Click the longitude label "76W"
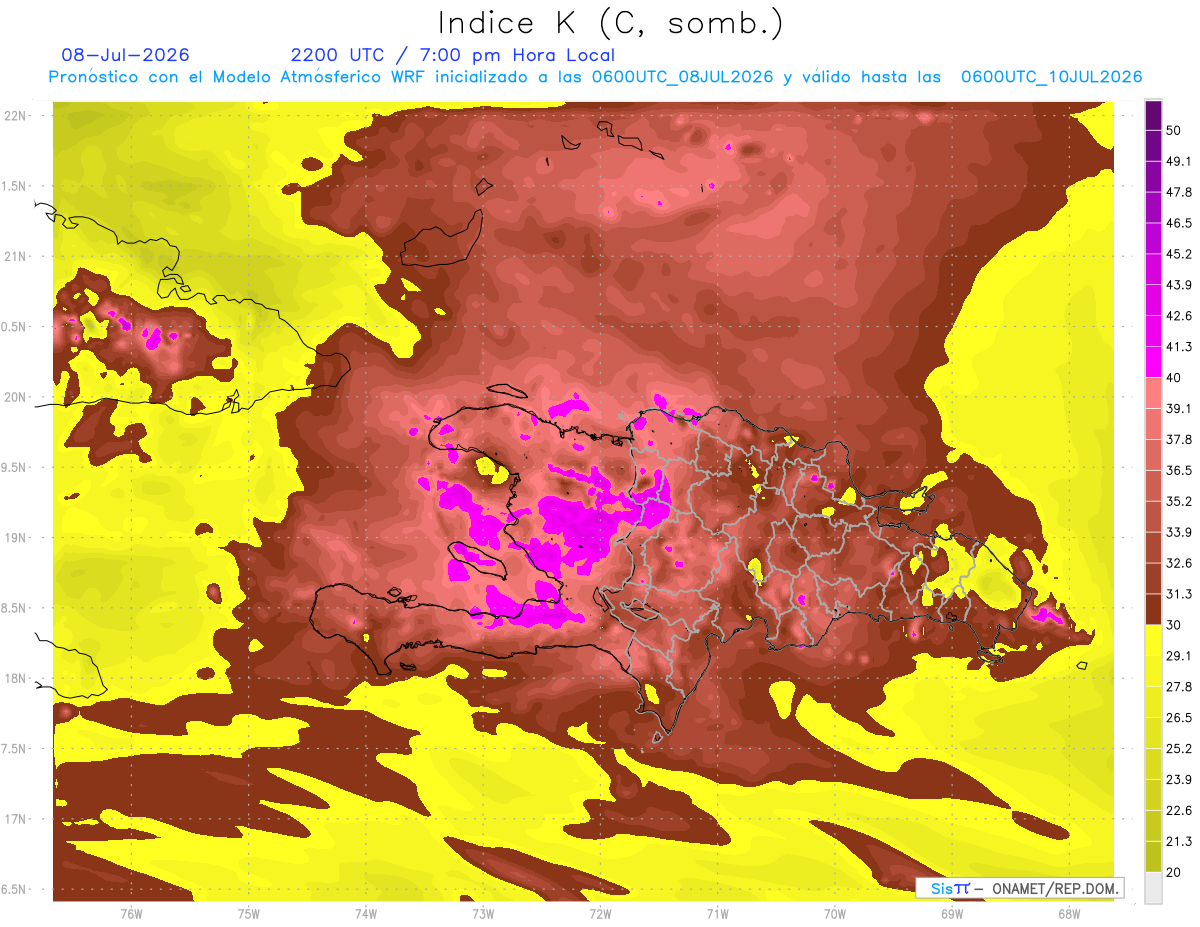The image size is (1200, 927). click(131, 913)
